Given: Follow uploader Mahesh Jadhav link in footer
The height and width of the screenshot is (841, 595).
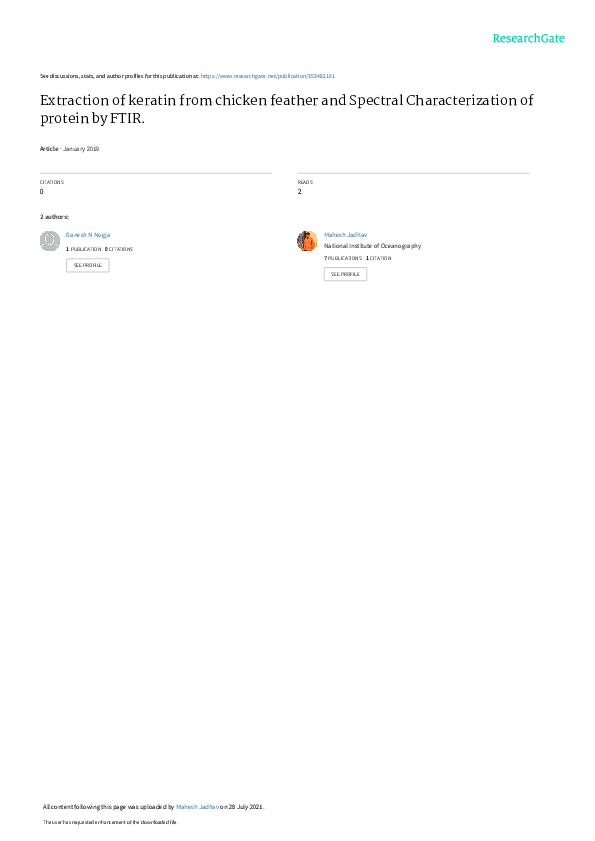Looking at the screenshot, I should pos(197,807).
